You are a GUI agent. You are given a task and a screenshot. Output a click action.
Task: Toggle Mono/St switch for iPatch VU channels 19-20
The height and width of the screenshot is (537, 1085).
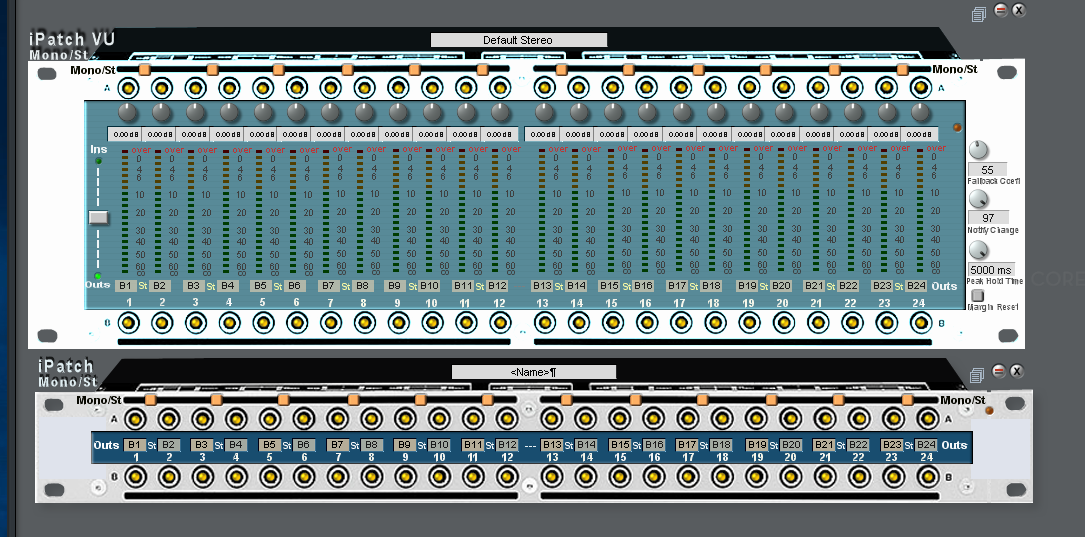[x=765, y=70]
